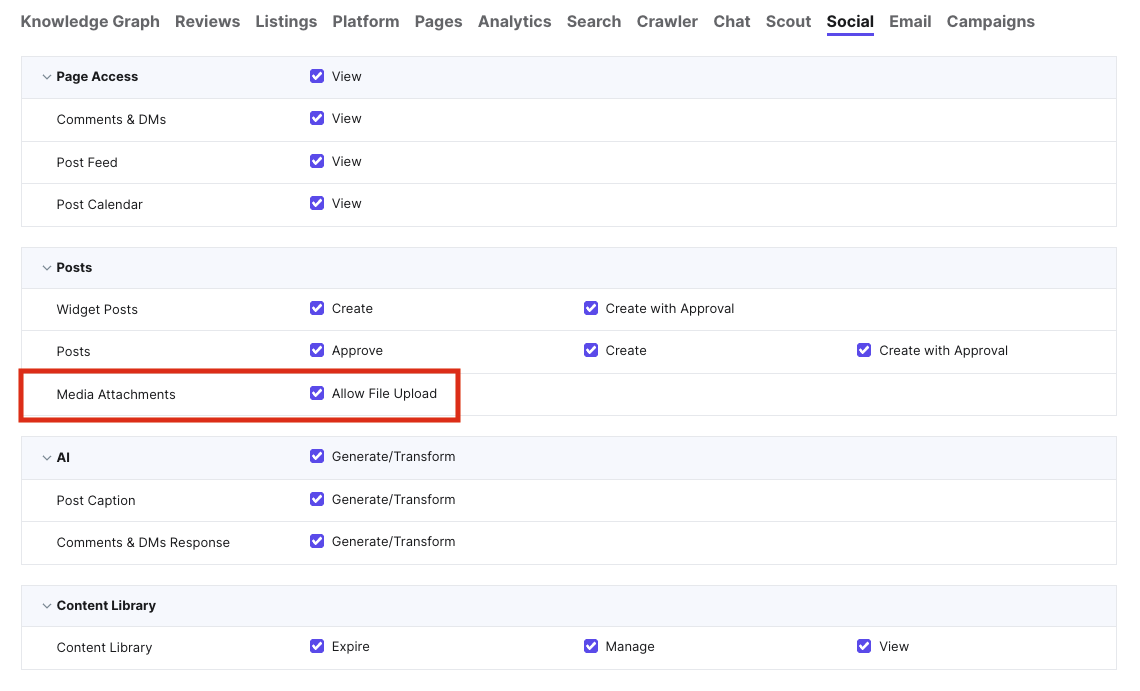Select the Platform tab

[366, 22]
